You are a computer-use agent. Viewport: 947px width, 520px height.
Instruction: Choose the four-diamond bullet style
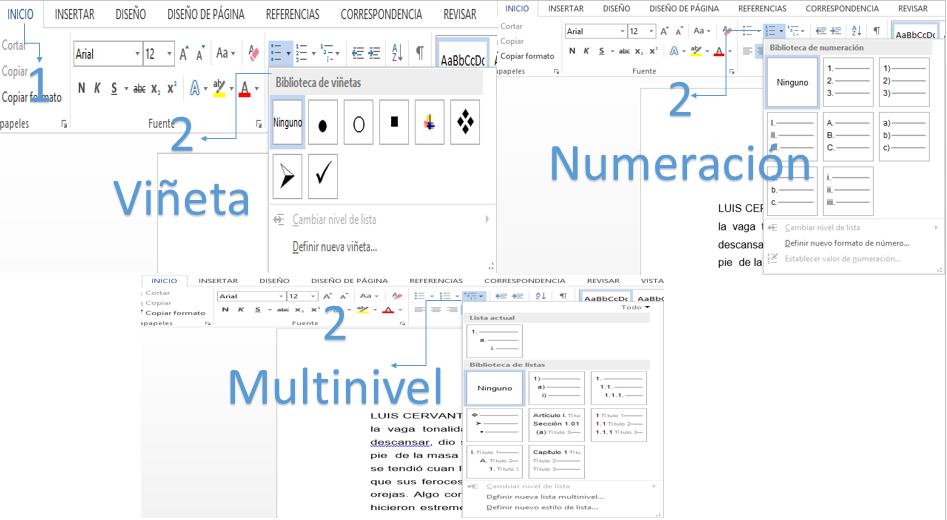click(x=465, y=123)
